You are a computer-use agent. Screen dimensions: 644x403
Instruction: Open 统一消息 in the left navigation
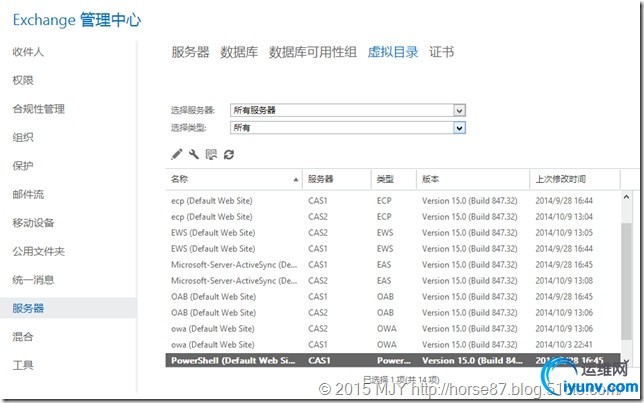33,280
